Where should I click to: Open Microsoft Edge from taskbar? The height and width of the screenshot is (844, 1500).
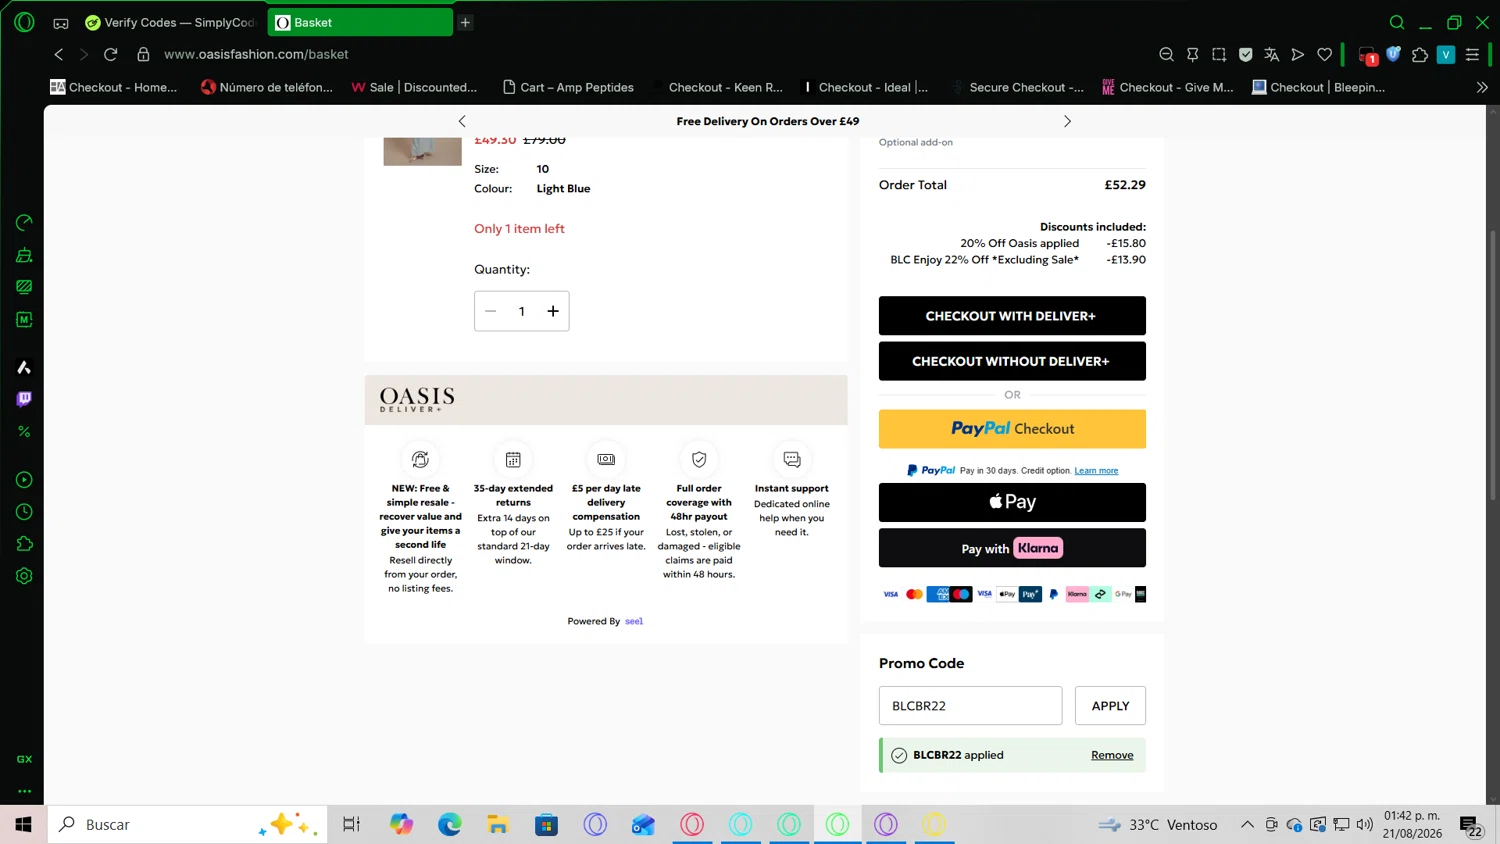[450, 825]
